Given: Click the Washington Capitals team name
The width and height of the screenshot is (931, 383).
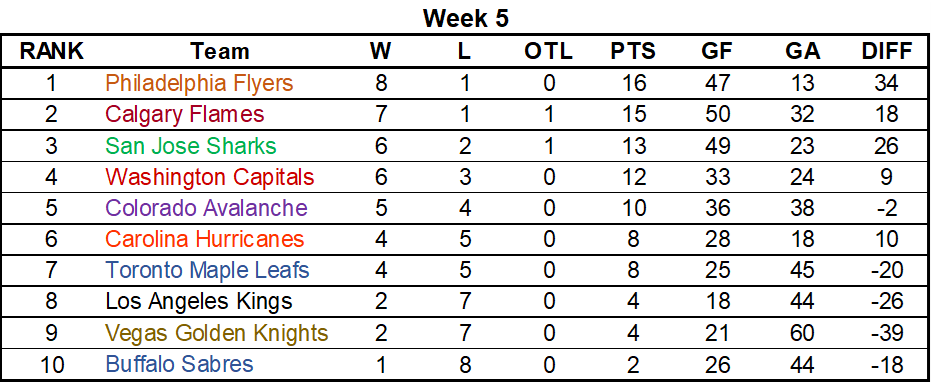Looking at the screenshot, I should pos(210,177).
